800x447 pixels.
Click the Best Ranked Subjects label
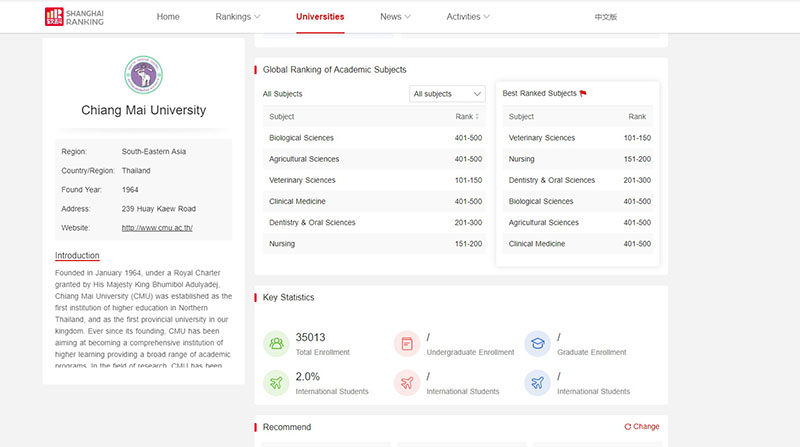539,93
